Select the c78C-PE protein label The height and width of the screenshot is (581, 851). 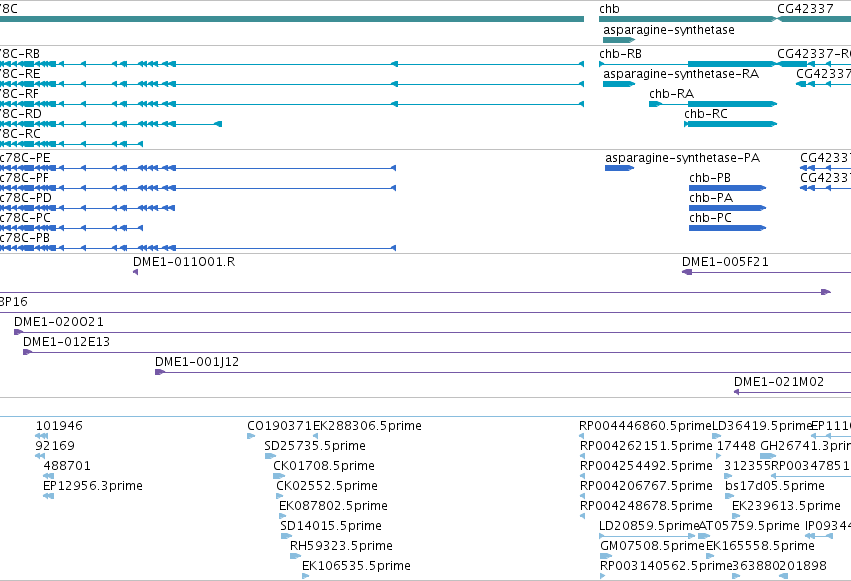coord(25,158)
